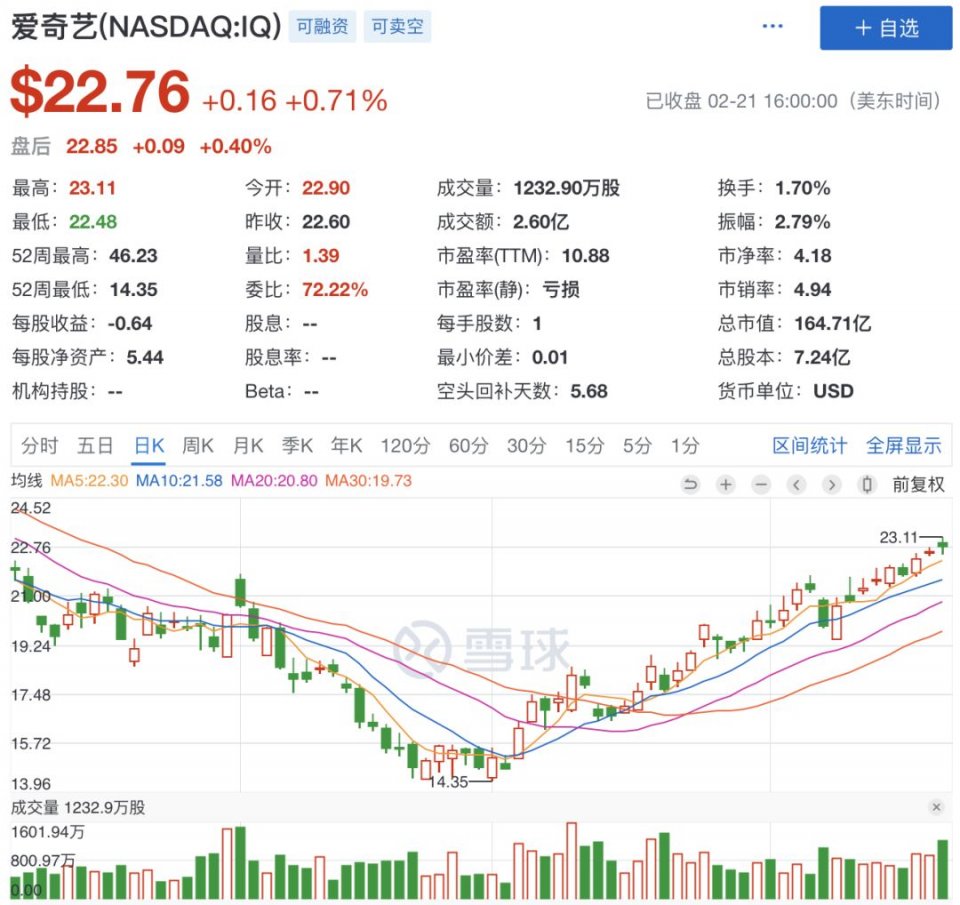
Task: Switch to the 分时 chart tab
Action: (x=39, y=446)
